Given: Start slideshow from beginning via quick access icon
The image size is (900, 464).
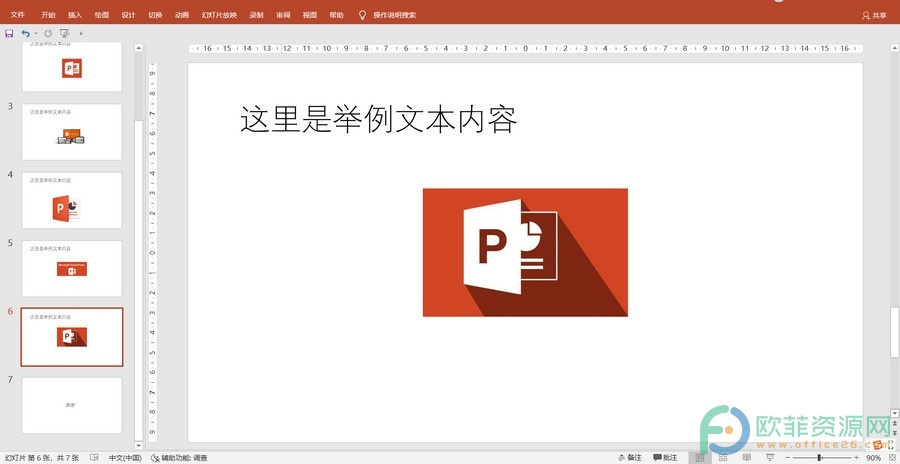Looking at the screenshot, I should [x=64, y=34].
